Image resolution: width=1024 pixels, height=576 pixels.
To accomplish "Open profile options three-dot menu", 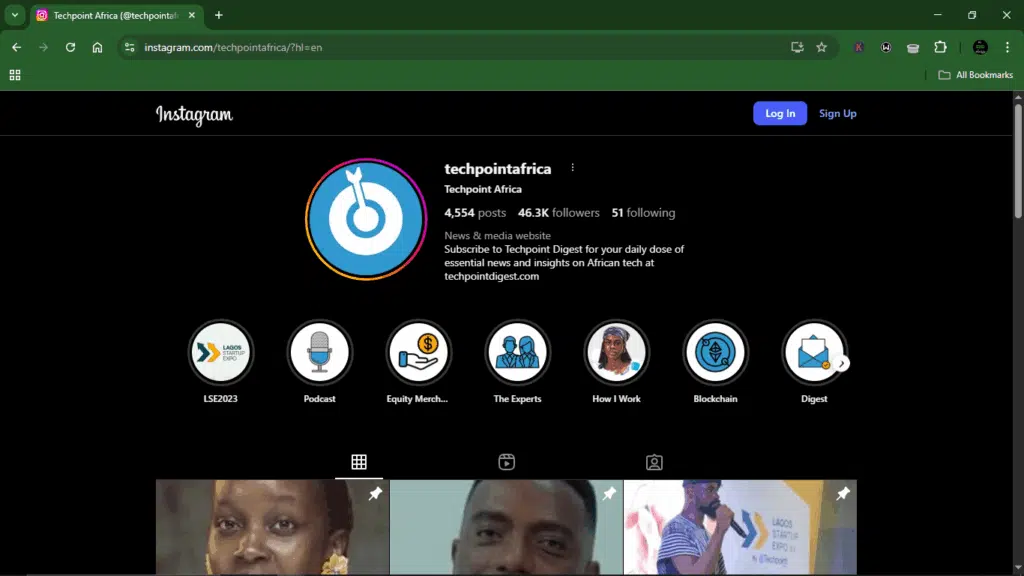I will (572, 168).
